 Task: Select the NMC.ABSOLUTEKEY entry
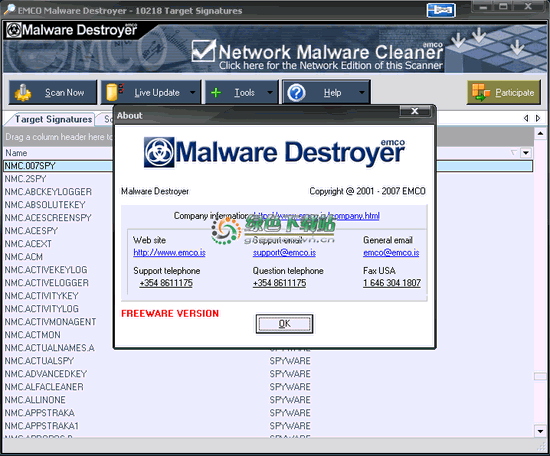45,205
